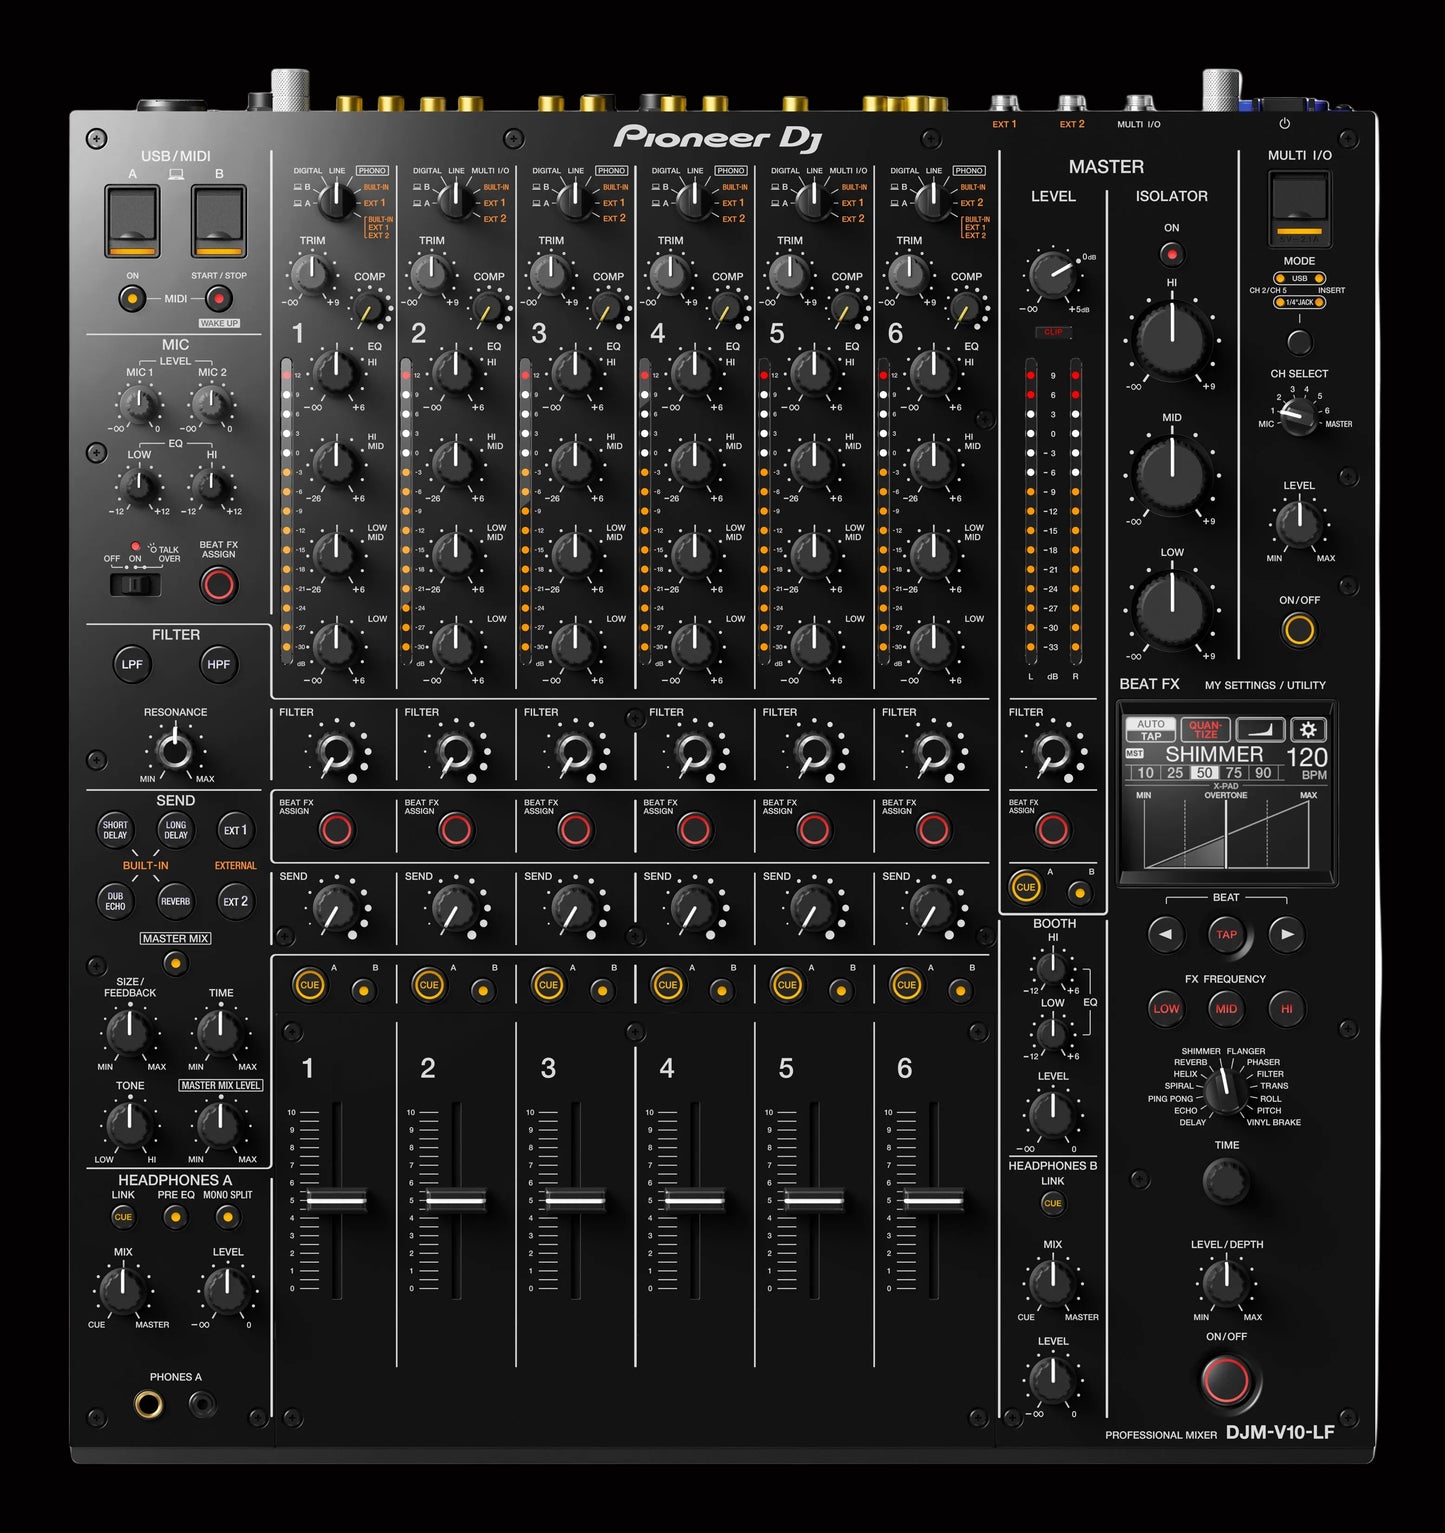Activate channel 4 CUE A button
The width and height of the screenshot is (1445, 1533).
point(667,985)
